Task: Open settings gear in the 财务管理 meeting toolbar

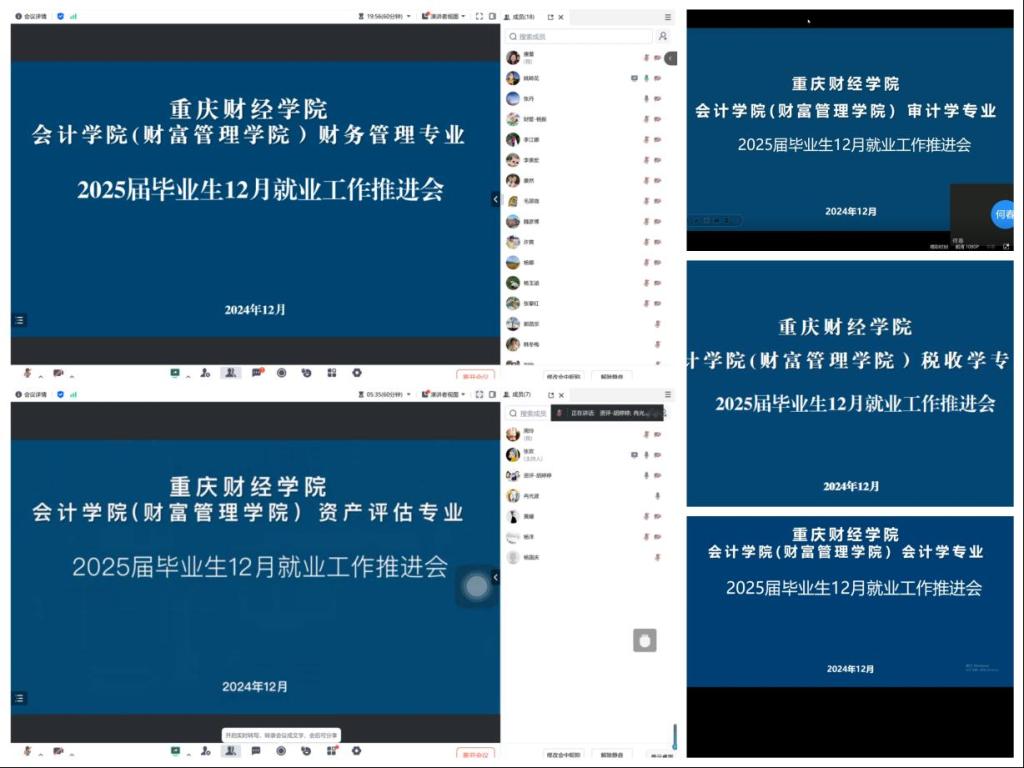Action: tap(357, 373)
